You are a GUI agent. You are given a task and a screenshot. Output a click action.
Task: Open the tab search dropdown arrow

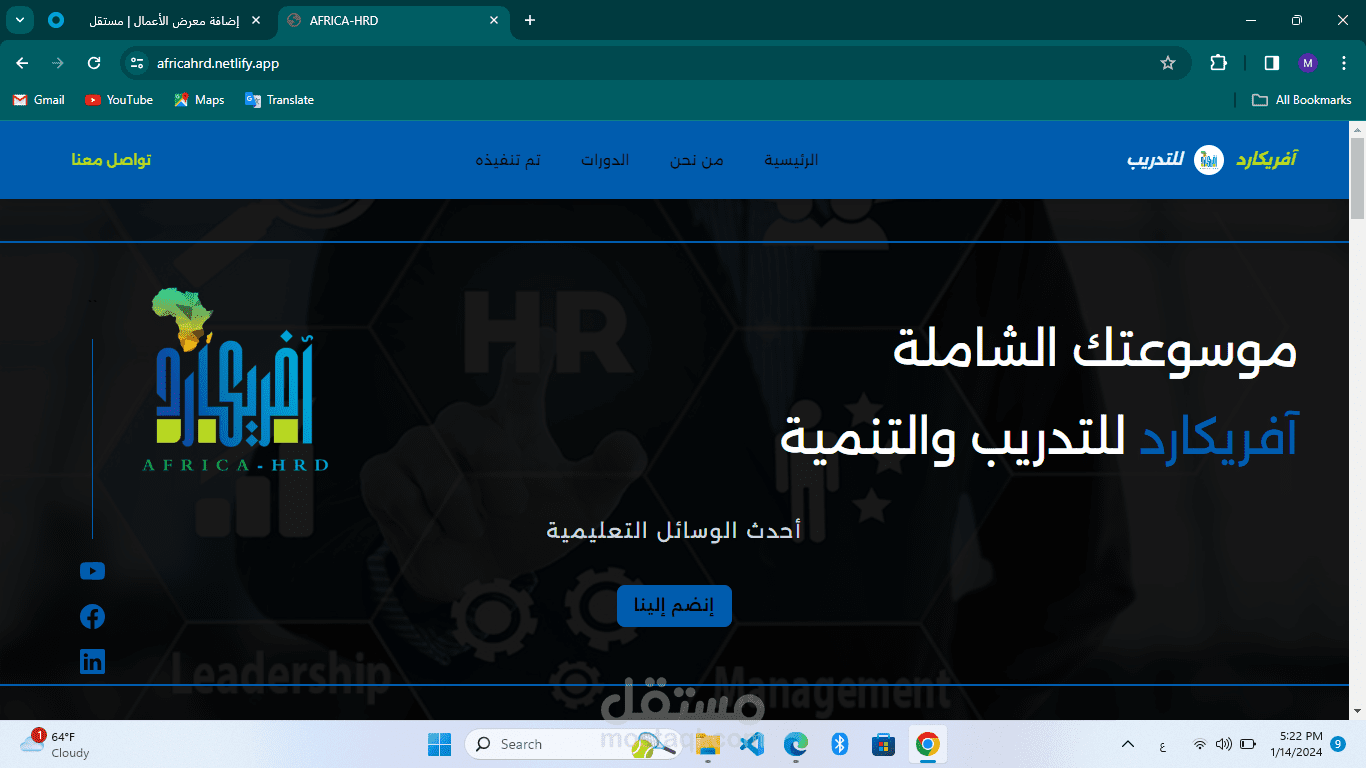click(20, 20)
